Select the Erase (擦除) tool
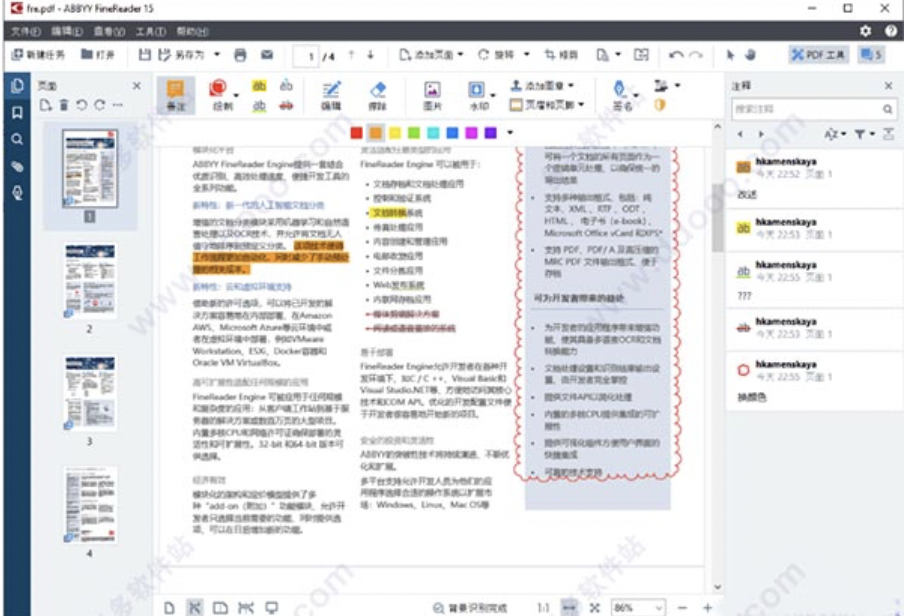This screenshot has width=904, height=616. pyautogui.click(x=378, y=96)
